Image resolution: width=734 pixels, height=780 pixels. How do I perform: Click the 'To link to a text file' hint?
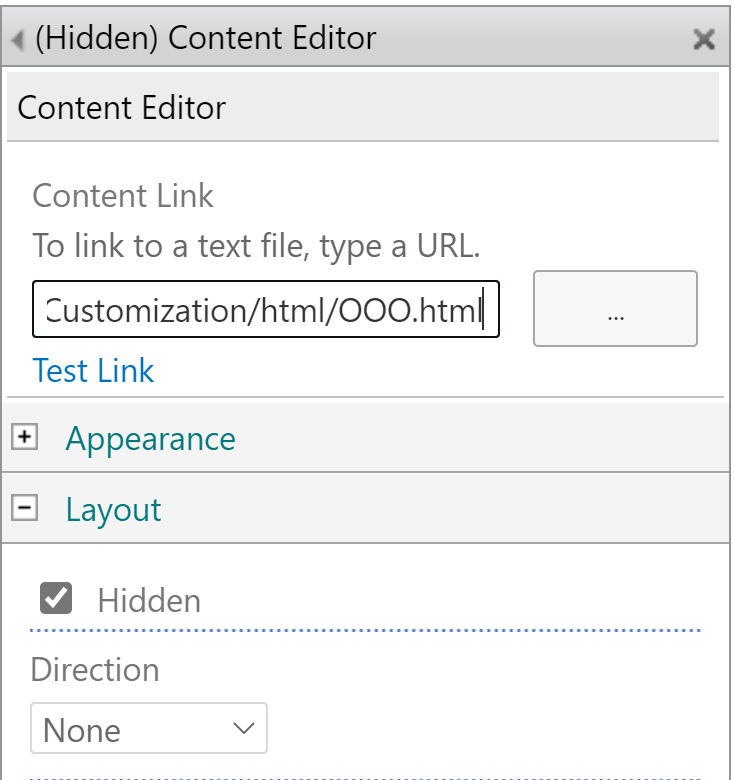tap(256, 246)
